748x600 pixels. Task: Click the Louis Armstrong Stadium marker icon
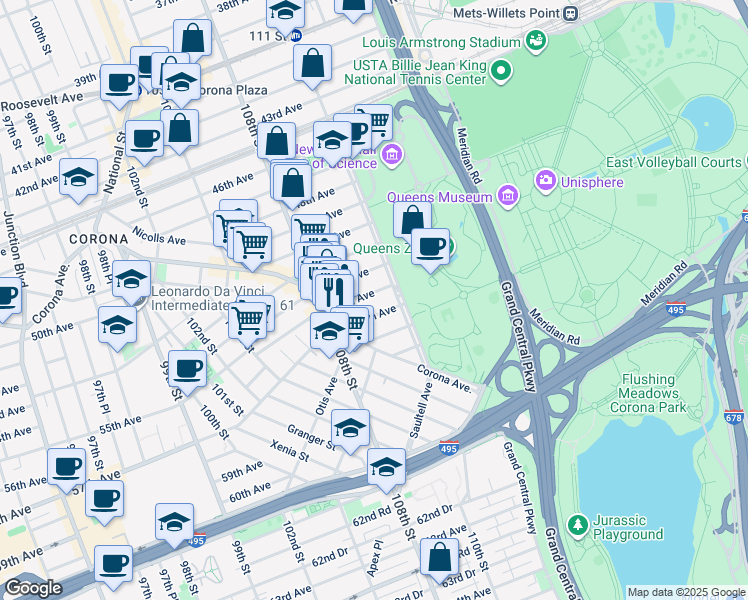537,41
